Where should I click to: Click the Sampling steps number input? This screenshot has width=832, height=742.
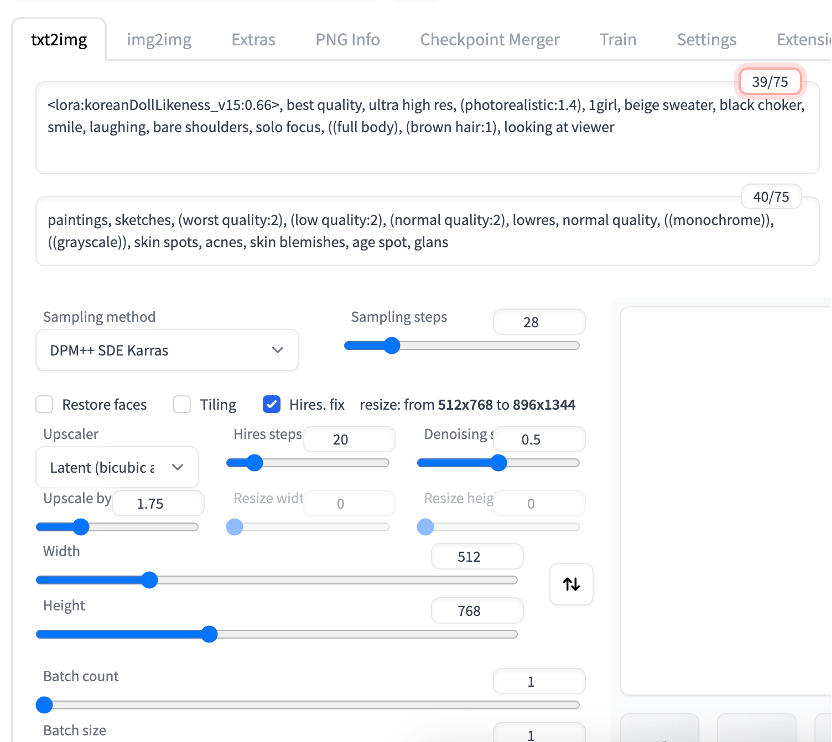tap(539, 322)
